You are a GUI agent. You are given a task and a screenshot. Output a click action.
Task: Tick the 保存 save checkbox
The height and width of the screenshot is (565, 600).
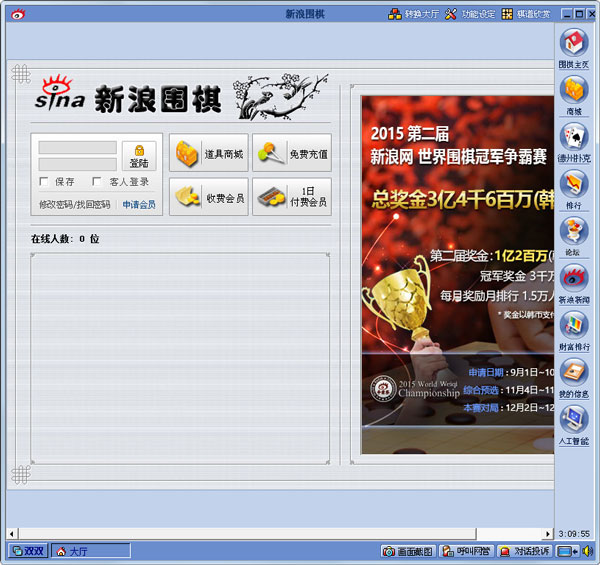coord(44,181)
